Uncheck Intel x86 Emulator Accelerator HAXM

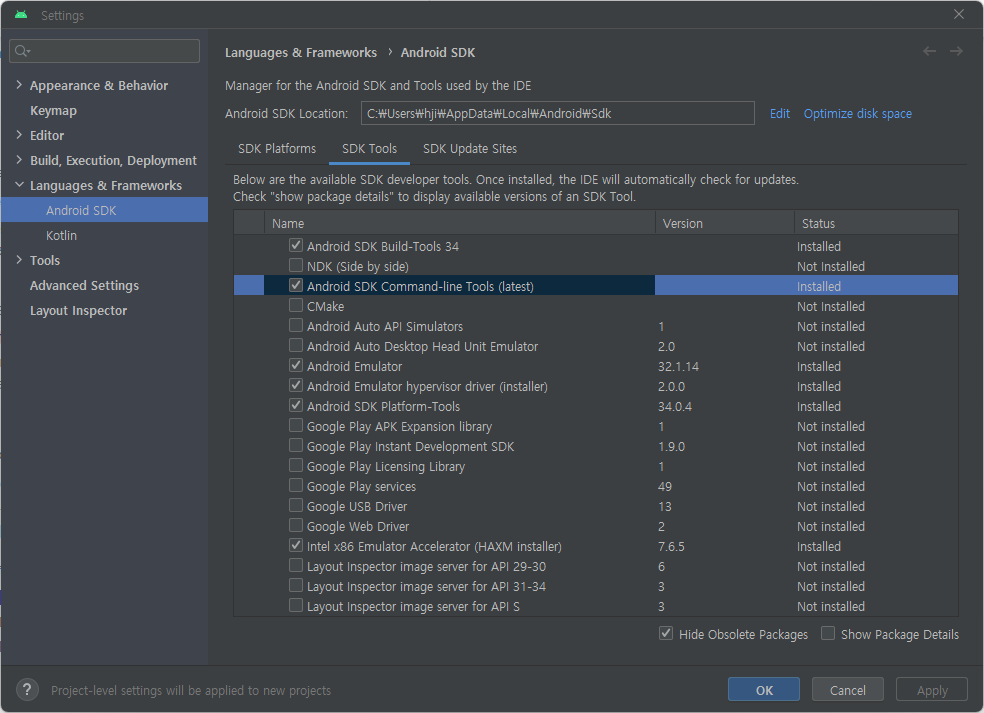tap(296, 545)
